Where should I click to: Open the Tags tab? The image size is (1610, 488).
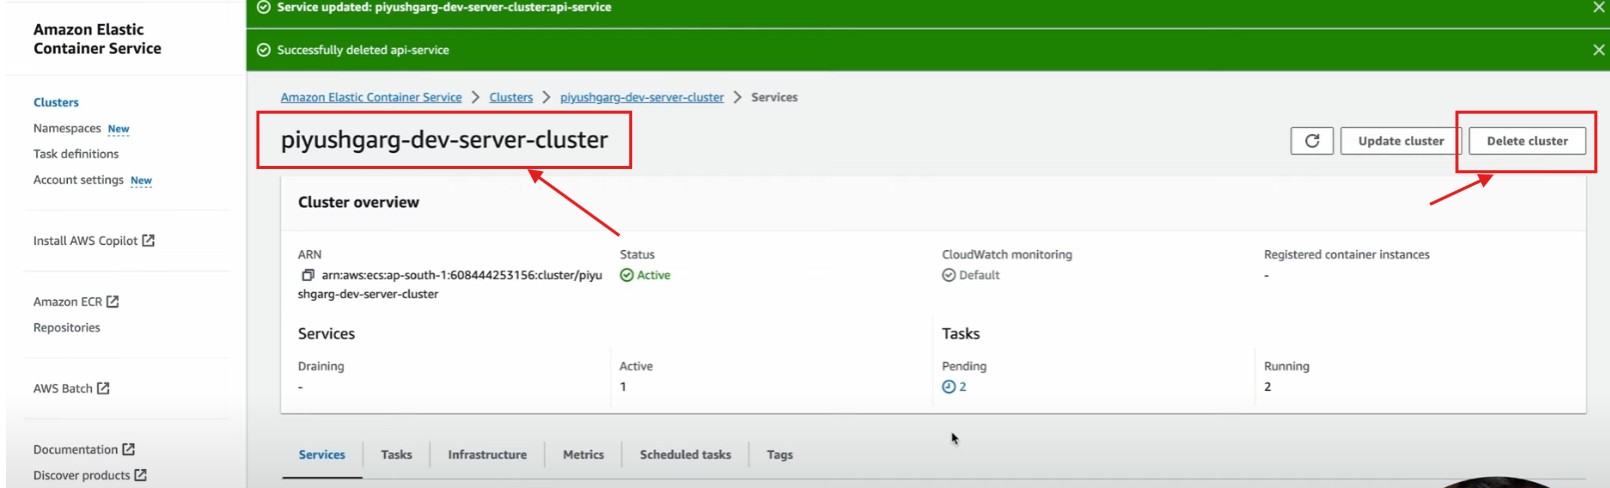779,455
